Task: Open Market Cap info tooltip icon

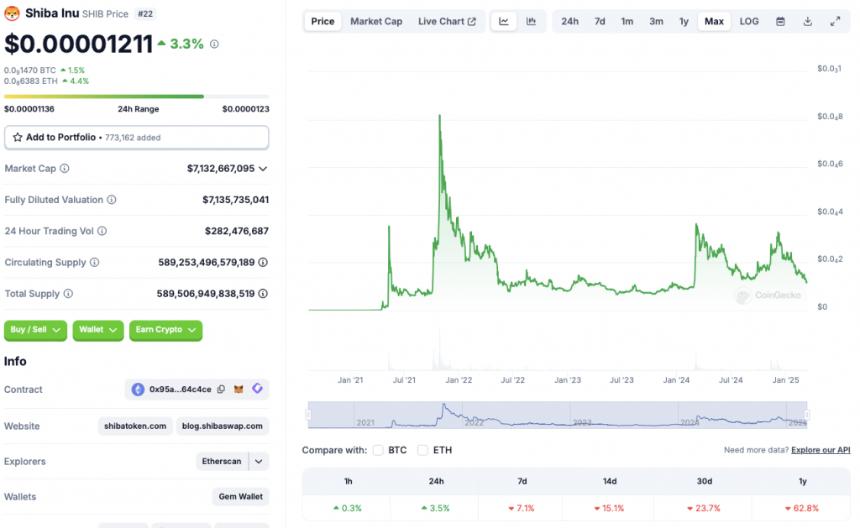Action: click(x=65, y=168)
